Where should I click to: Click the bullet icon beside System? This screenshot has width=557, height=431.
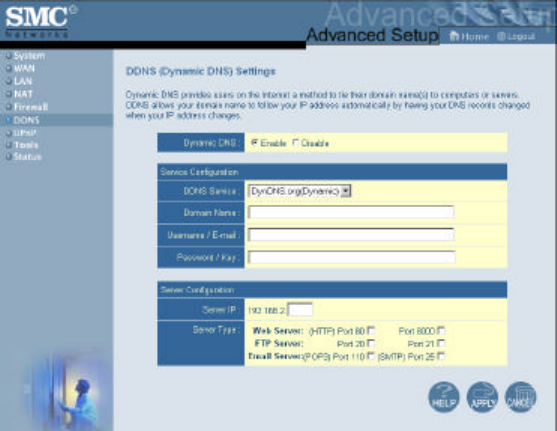tap(9, 56)
